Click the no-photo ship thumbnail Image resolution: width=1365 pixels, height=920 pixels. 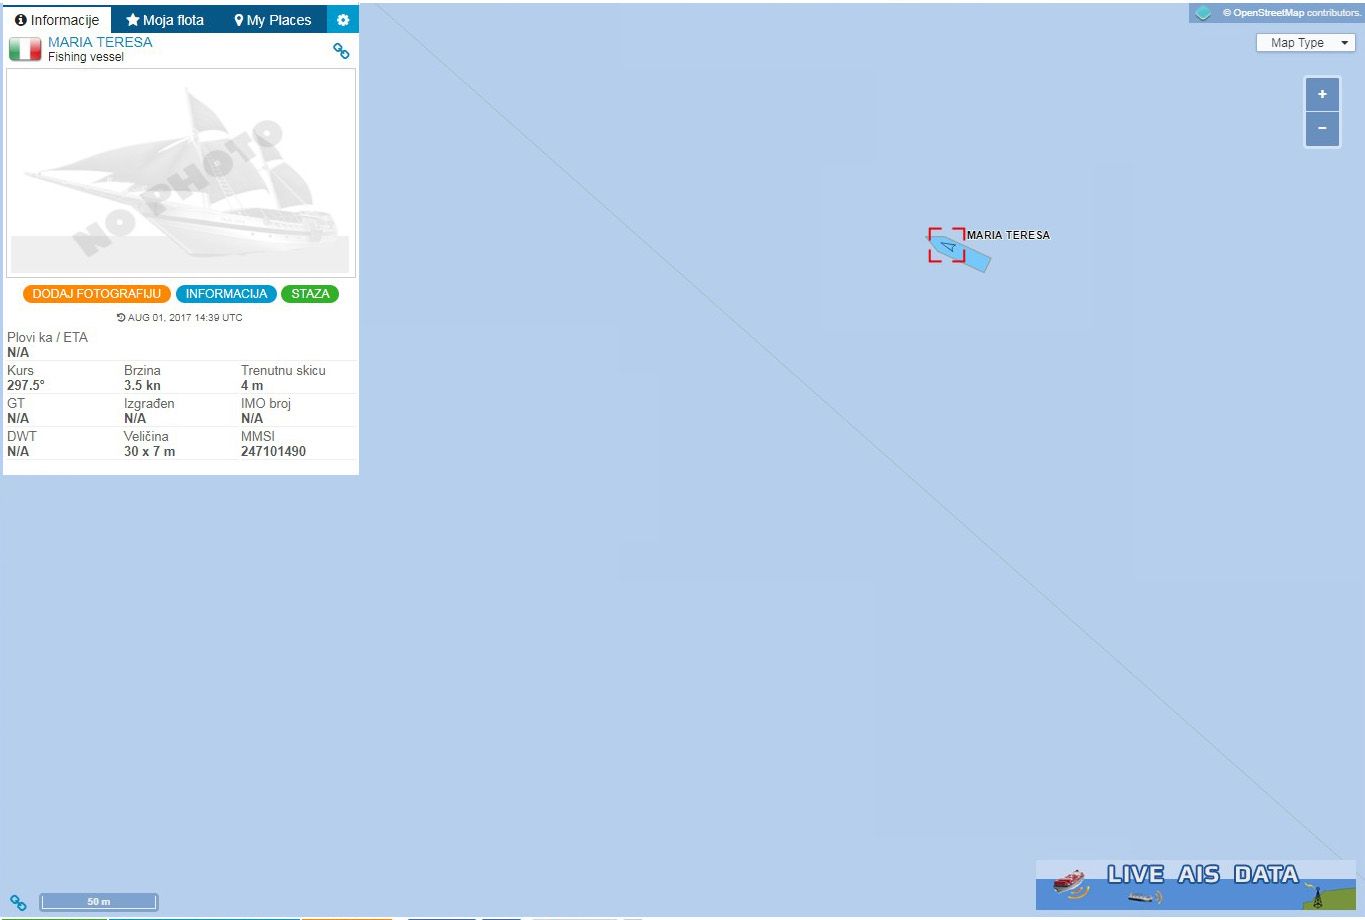pyautogui.click(x=181, y=173)
